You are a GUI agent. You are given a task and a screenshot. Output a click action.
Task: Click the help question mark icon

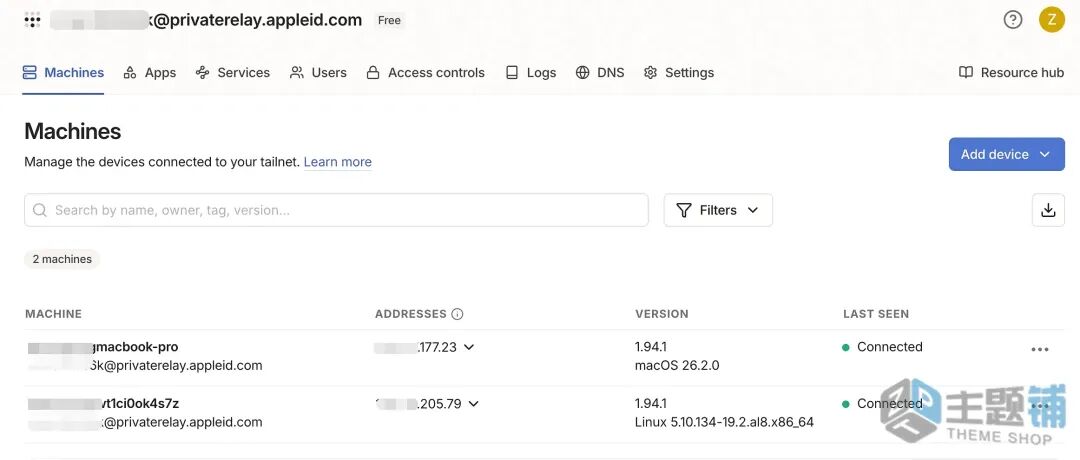point(1013,20)
